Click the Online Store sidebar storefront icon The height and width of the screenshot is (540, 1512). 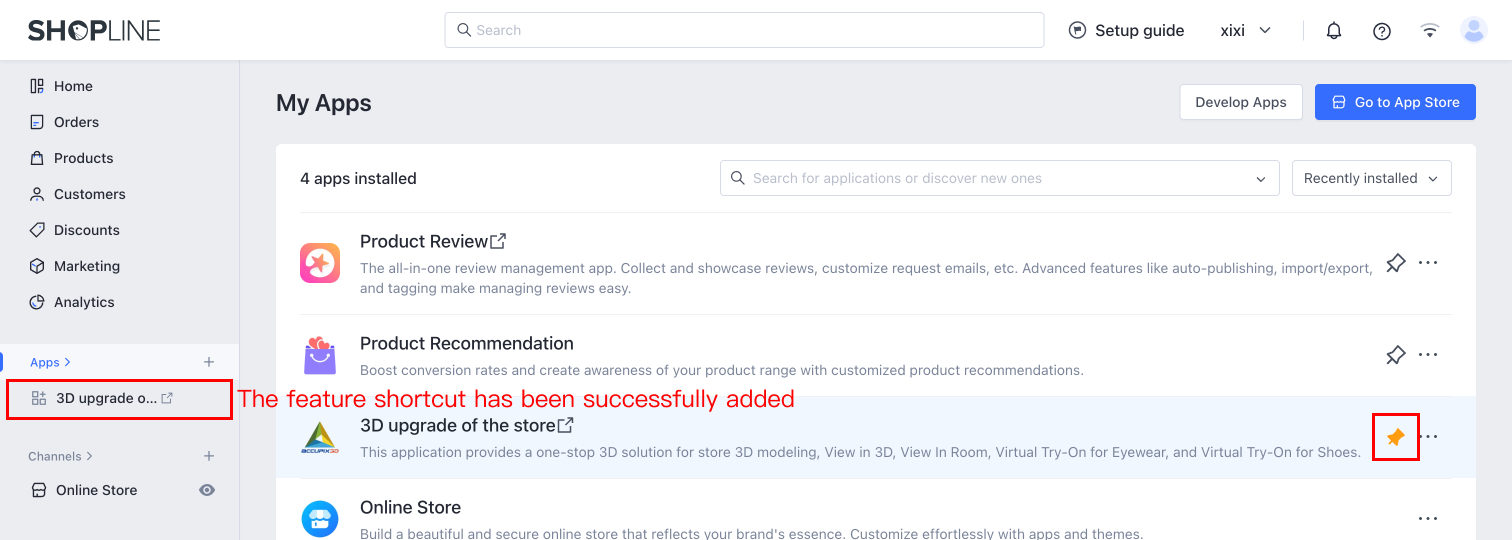39,490
